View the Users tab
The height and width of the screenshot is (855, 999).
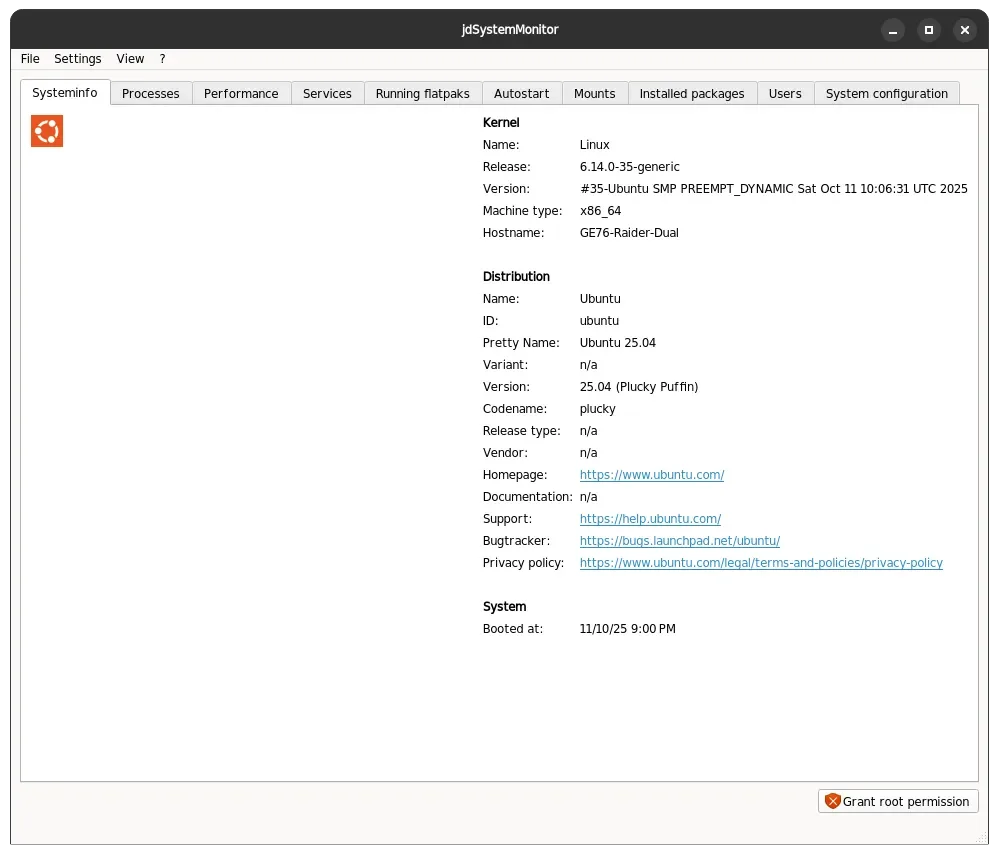[x=785, y=94]
